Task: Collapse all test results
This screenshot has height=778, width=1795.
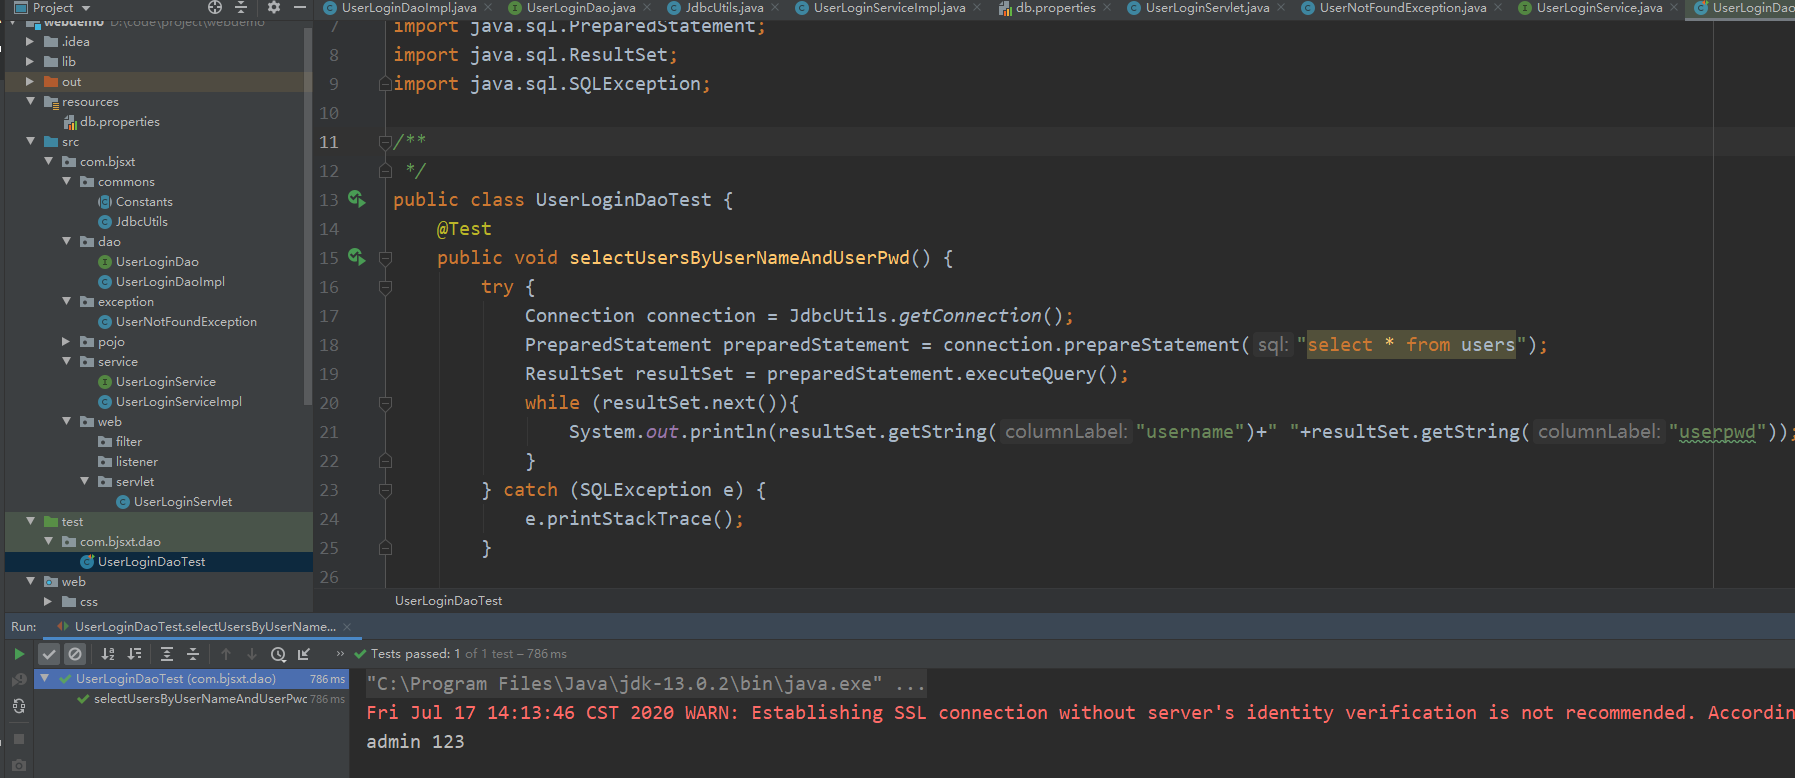Action: 193,654
